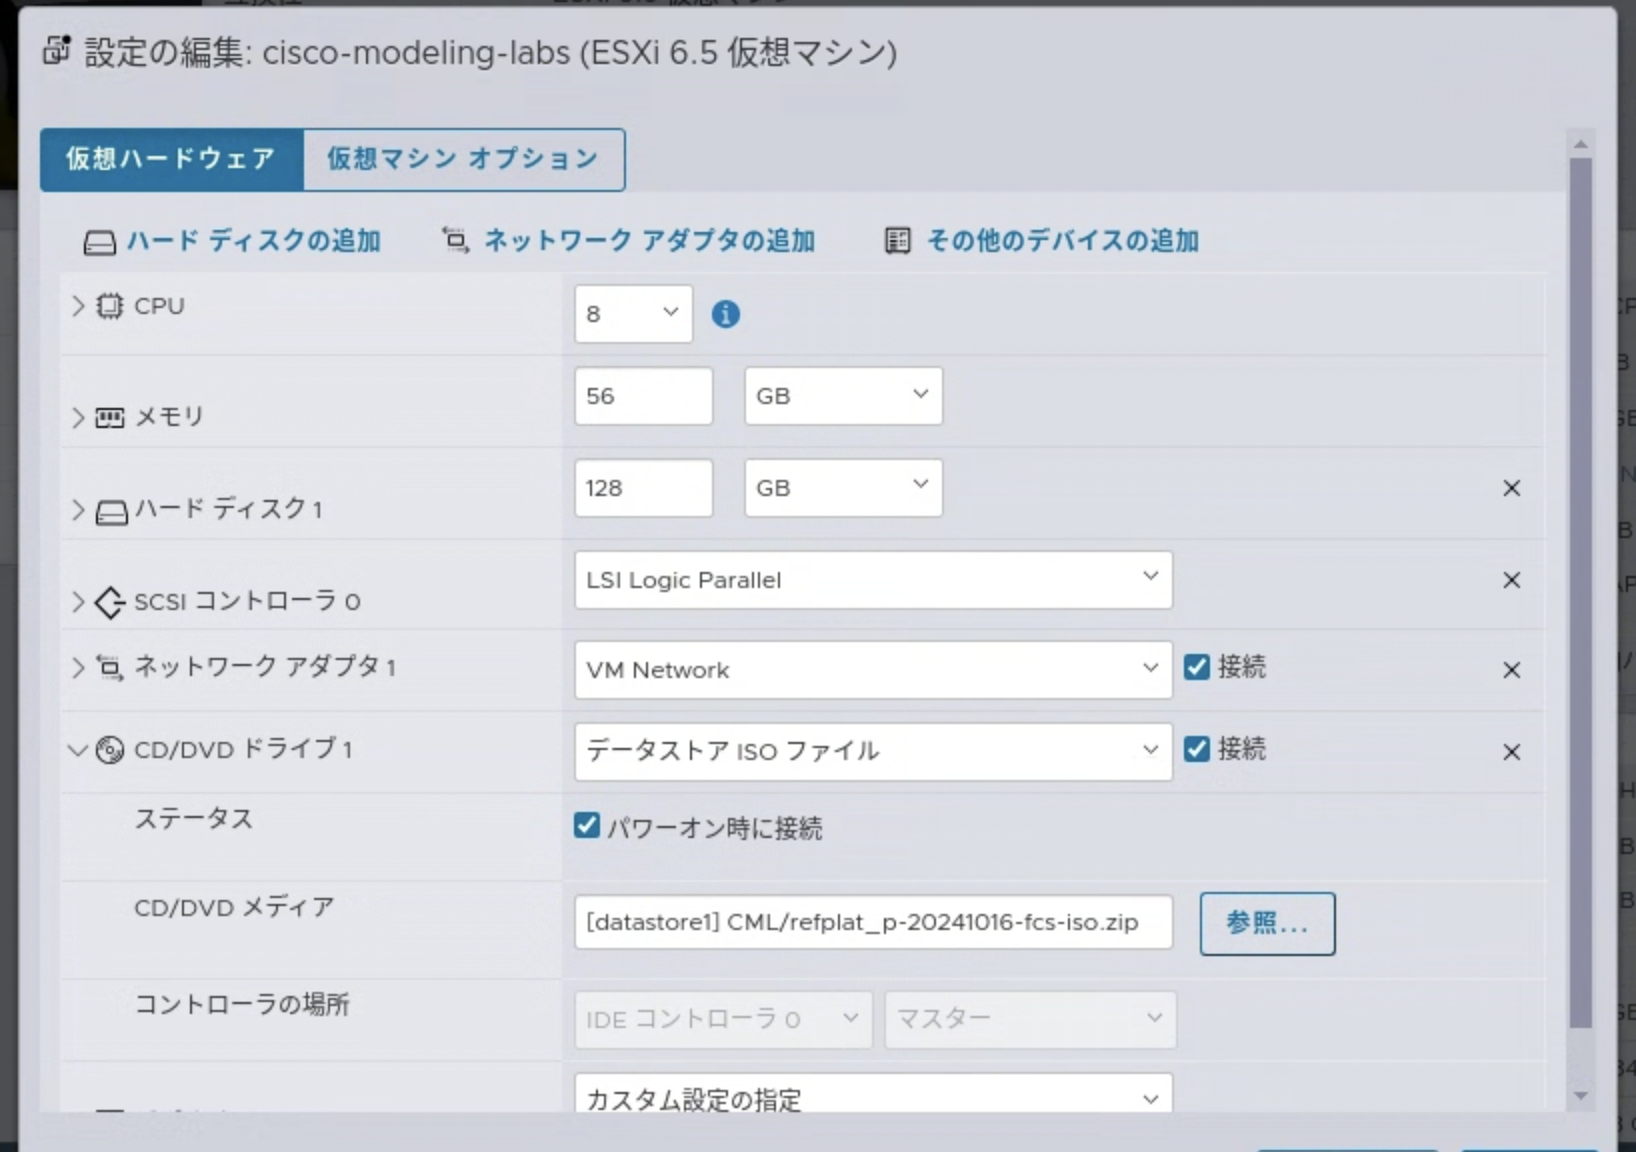Remove ハード ディスク 1 with its X button

1512,488
